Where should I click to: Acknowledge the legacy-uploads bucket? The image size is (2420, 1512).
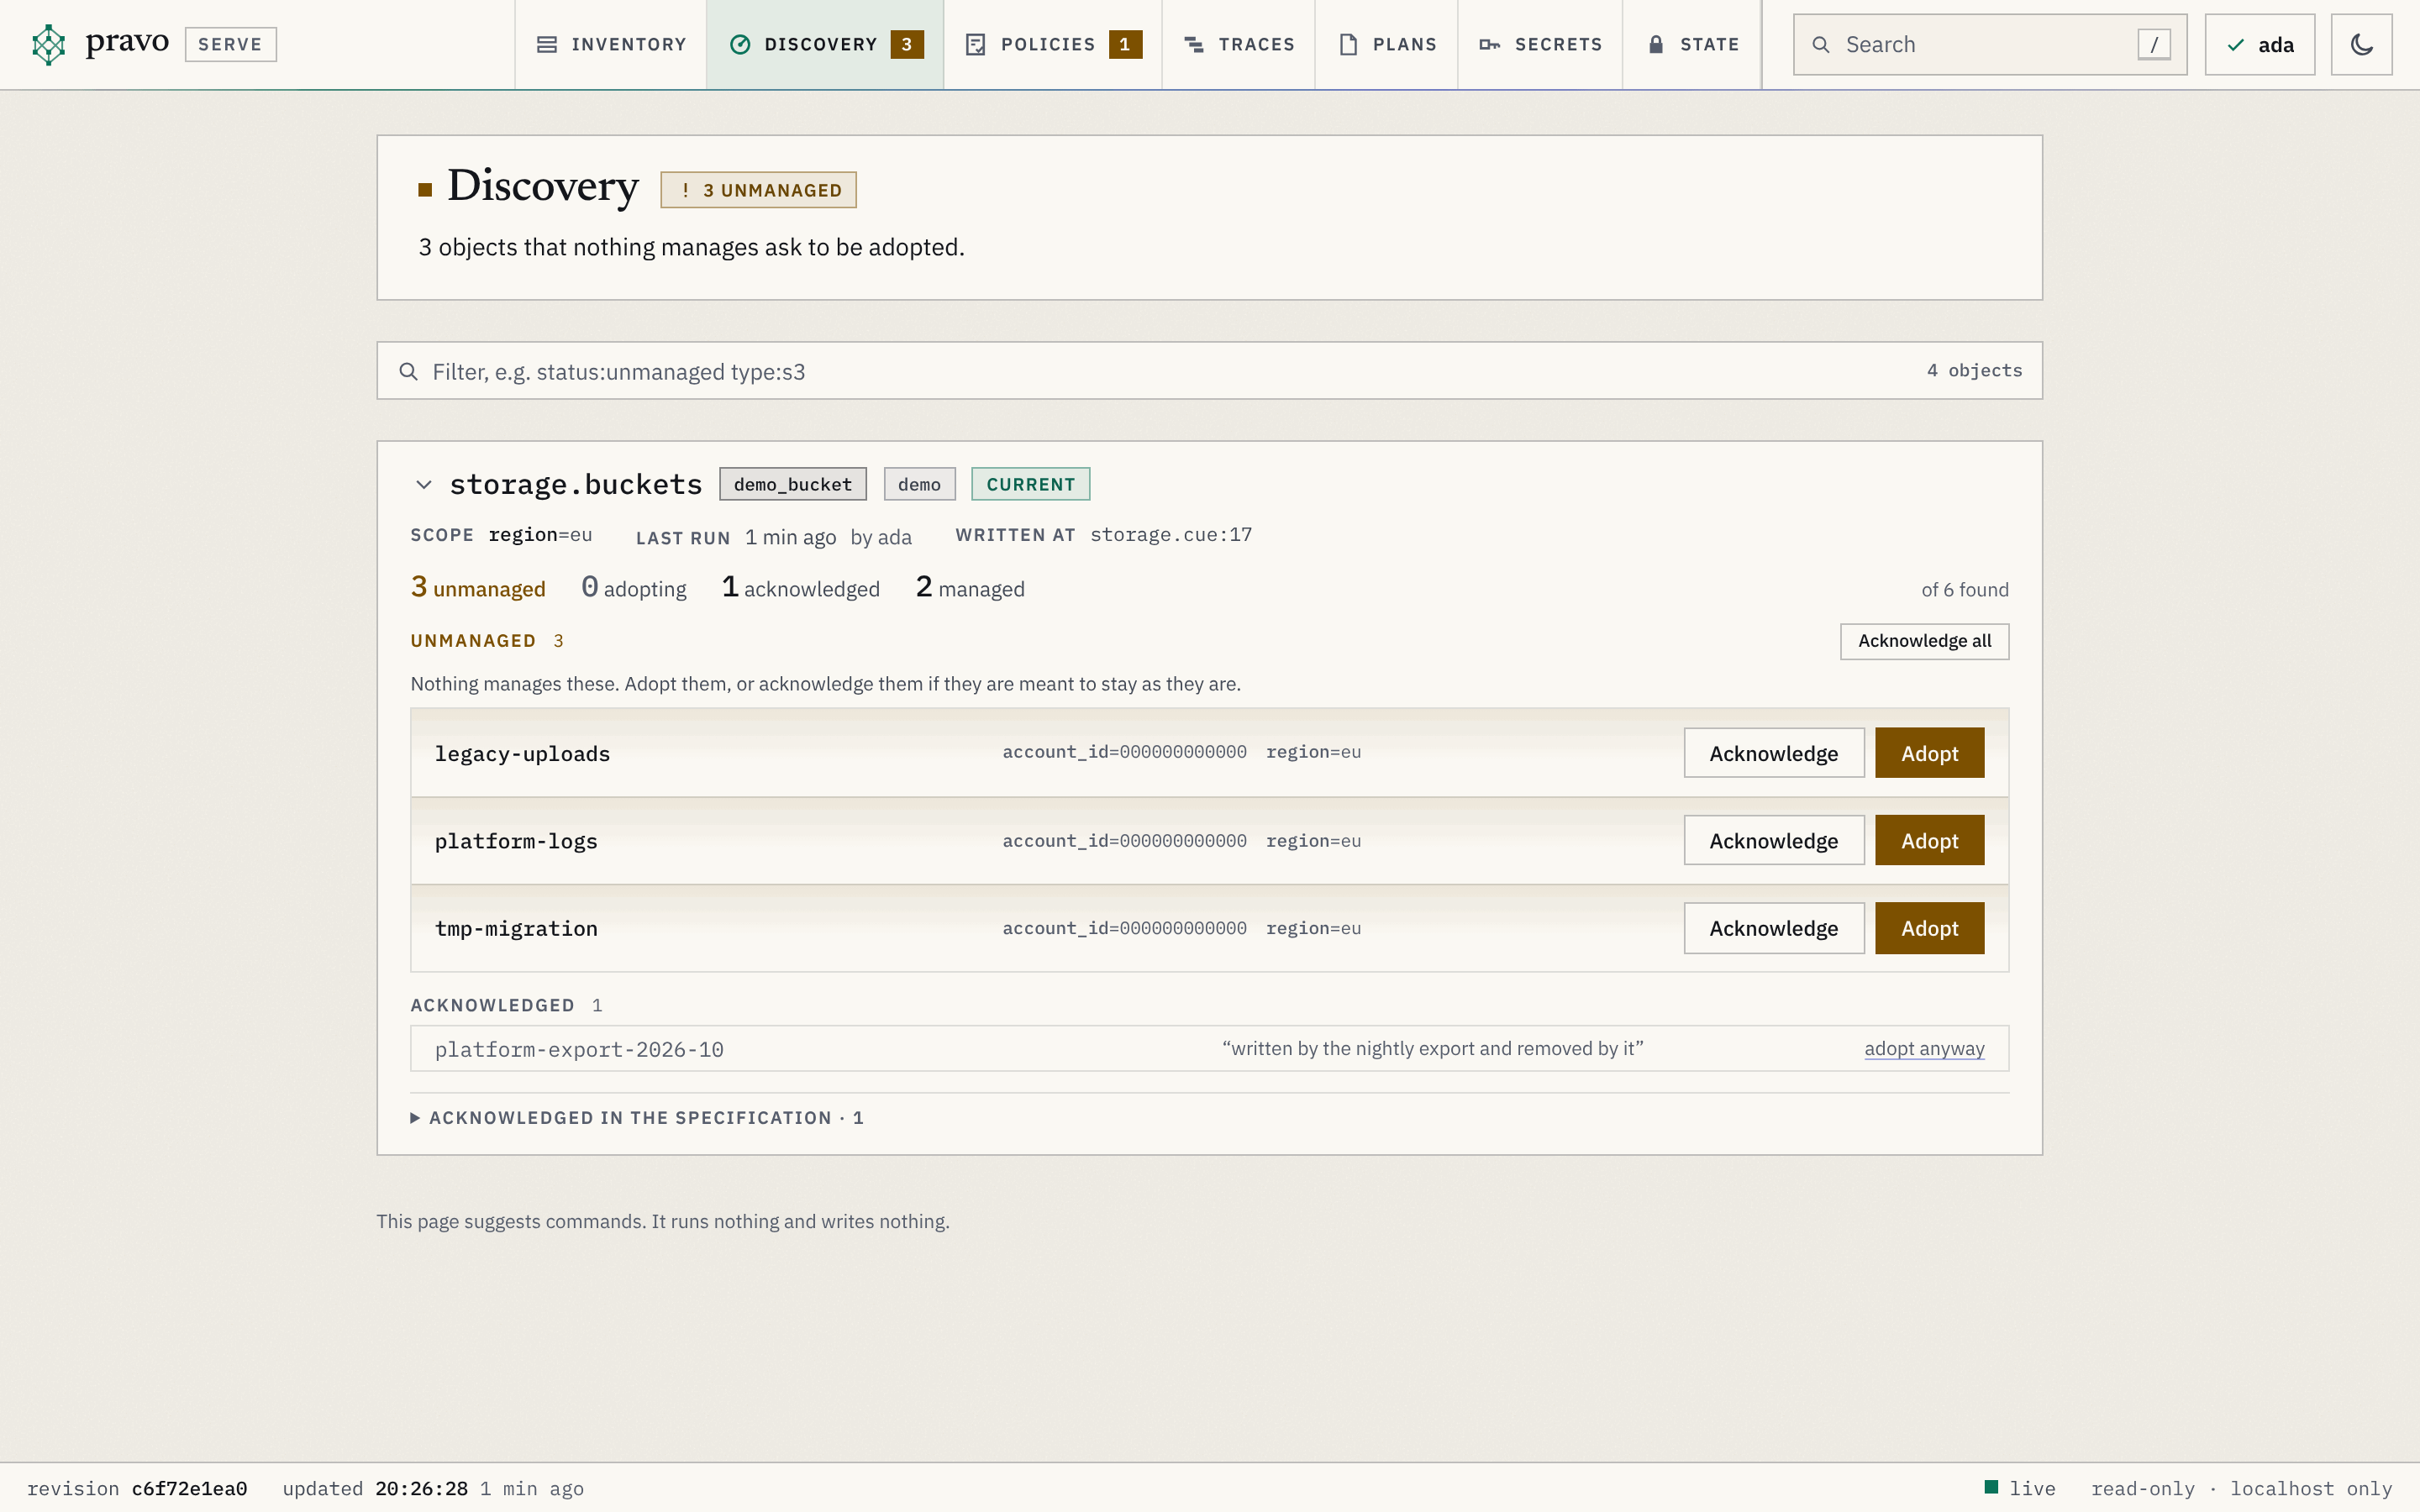(x=1773, y=753)
